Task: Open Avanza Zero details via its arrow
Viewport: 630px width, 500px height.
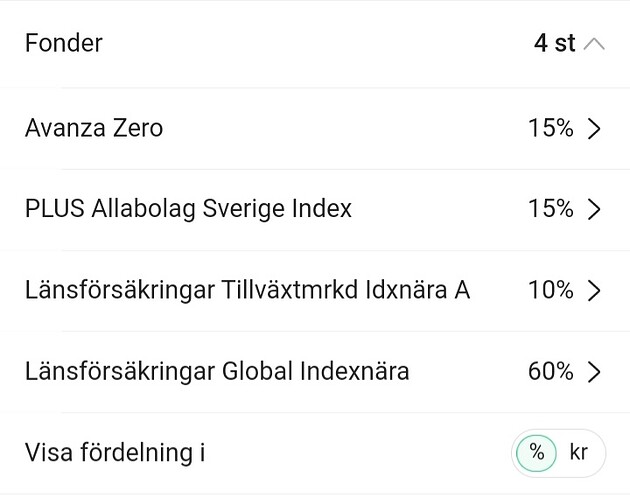Action: click(x=594, y=129)
